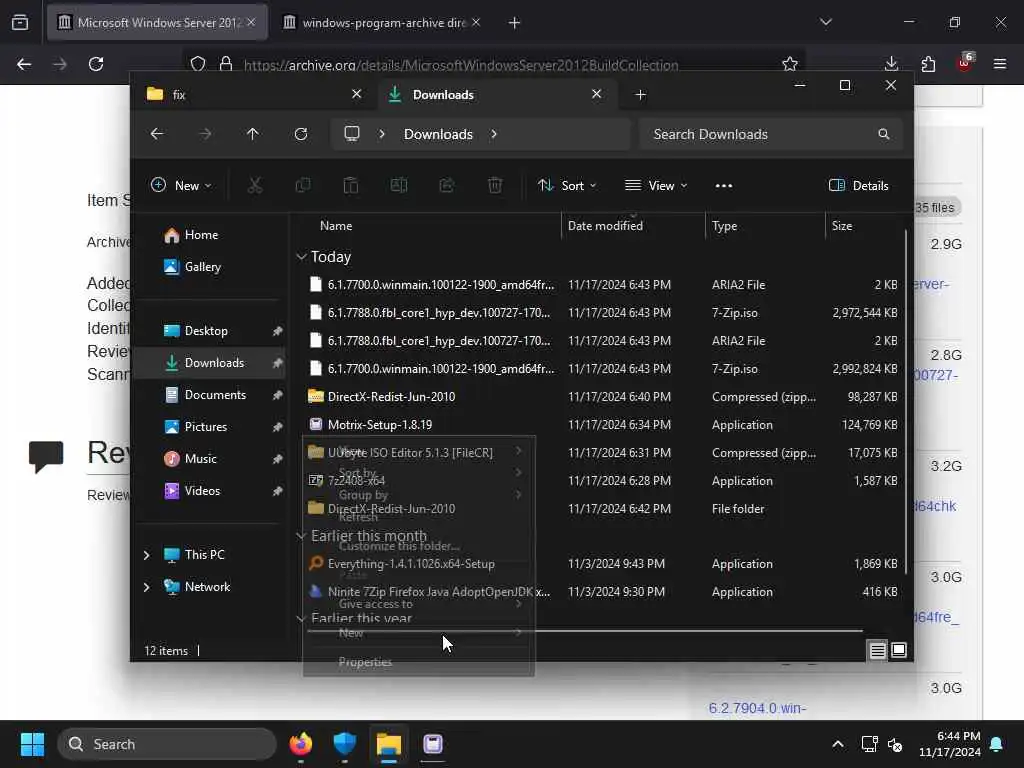Open Firefox list all tabs dropdown
Image resolution: width=1024 pixels, height=768 pixels.
coord(825,22)
